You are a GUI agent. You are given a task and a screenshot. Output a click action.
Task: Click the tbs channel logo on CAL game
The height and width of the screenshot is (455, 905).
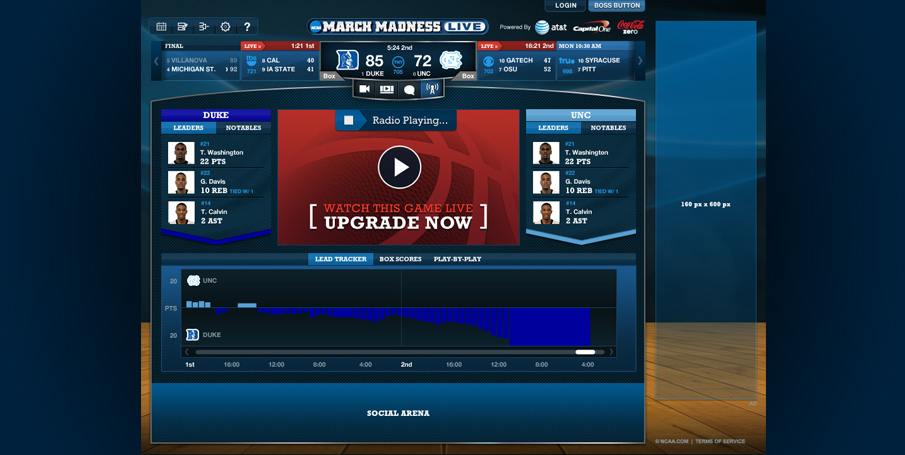pyautogui.click(x=252, y=60)
